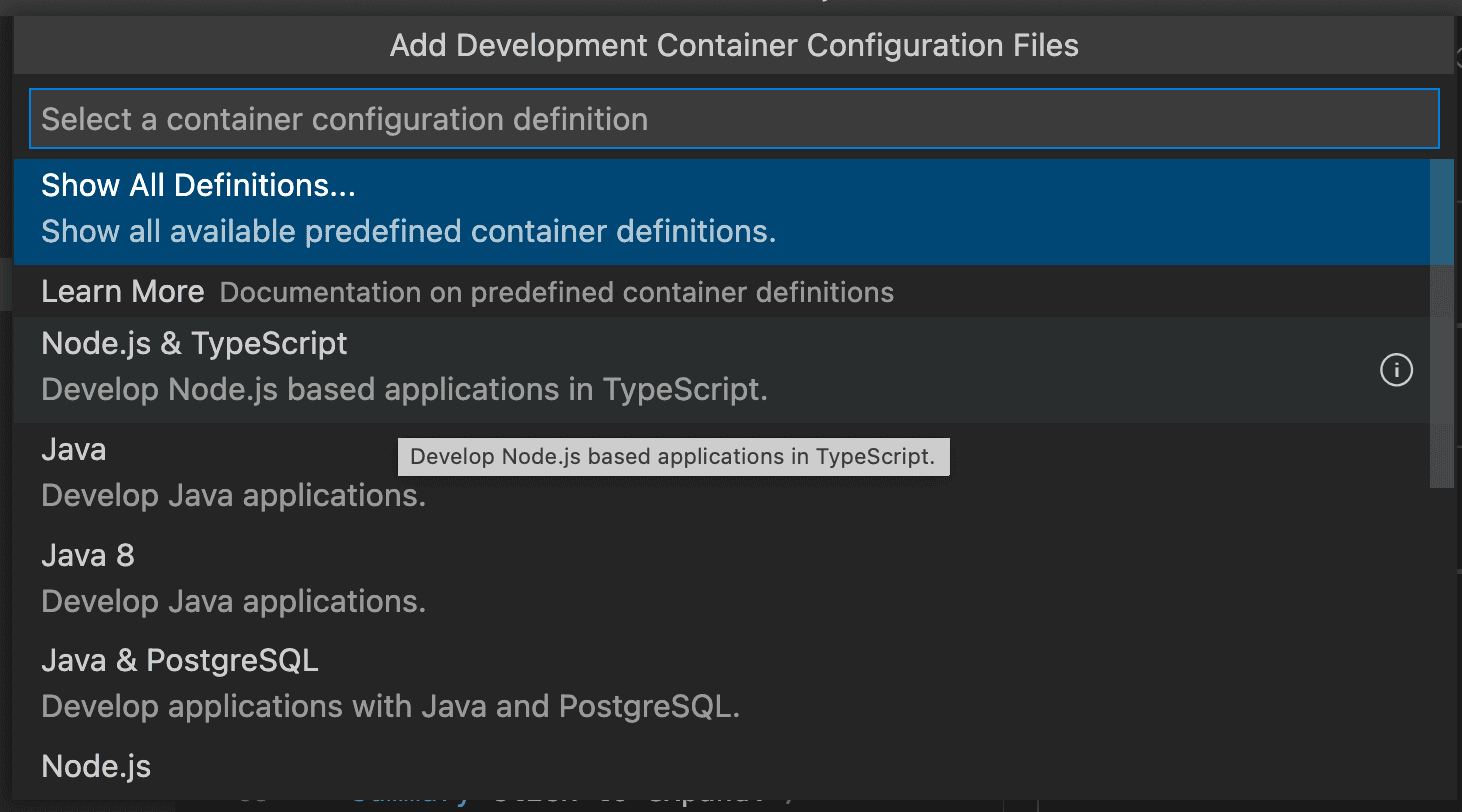The height and width of the screenshot is (812, 1462).
Task: Click 'Develop applications with Java and PostgreSQL' description
Action: click(x=390, y=707)
